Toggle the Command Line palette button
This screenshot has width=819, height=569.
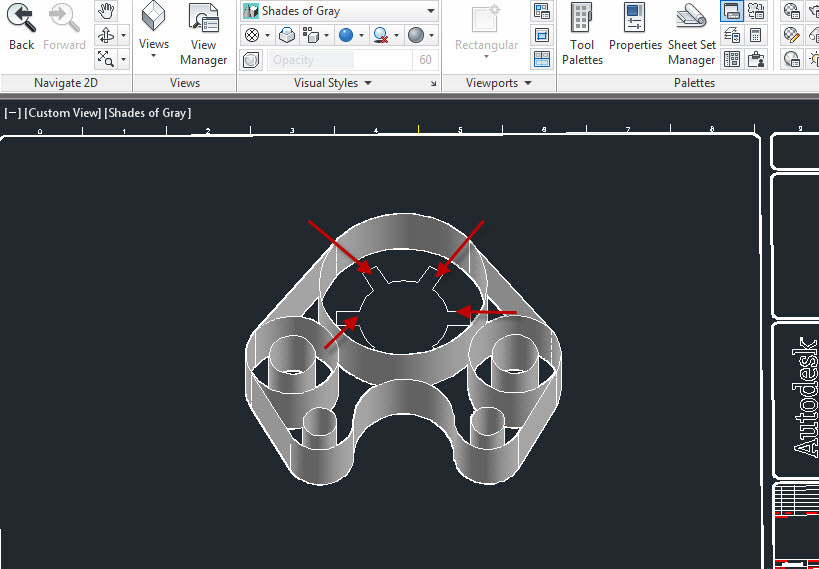click(731, 11)
